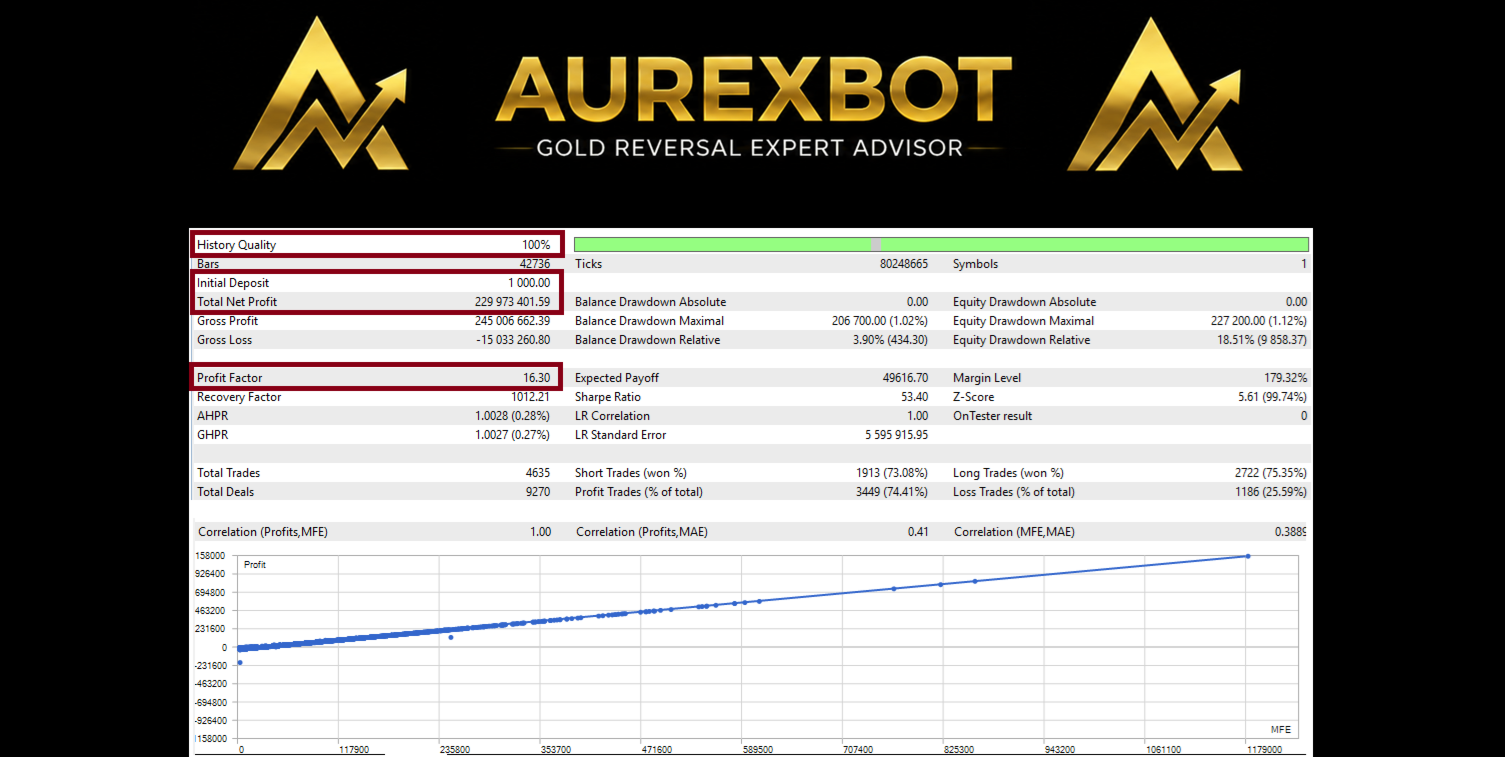The width and height of the screenshot is (1505, 757).
Task: Select the Correlation (Profits,MAE) value 0.41
Action: pyautogui.click(x=918, y=532)
